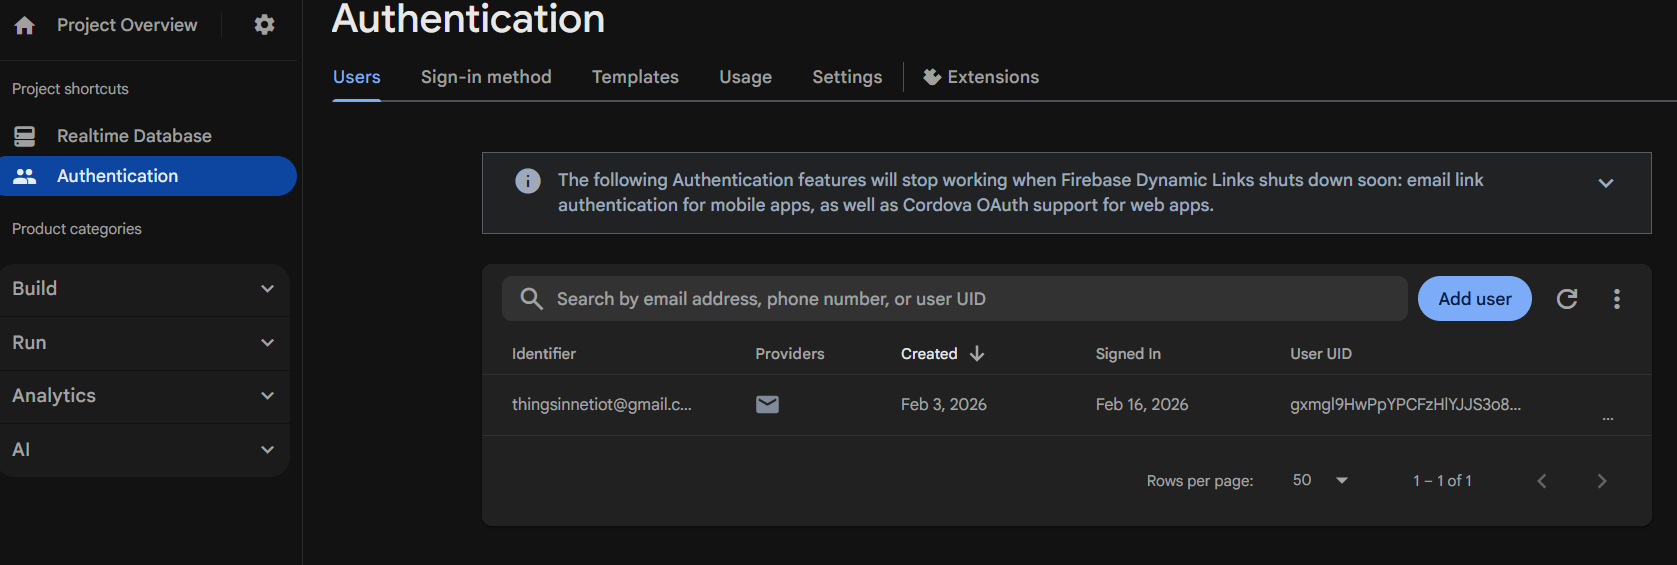The width and height of the screenshot is (1677, 565).
Task: Sort by the Created column header
Action: pos(929,354)
